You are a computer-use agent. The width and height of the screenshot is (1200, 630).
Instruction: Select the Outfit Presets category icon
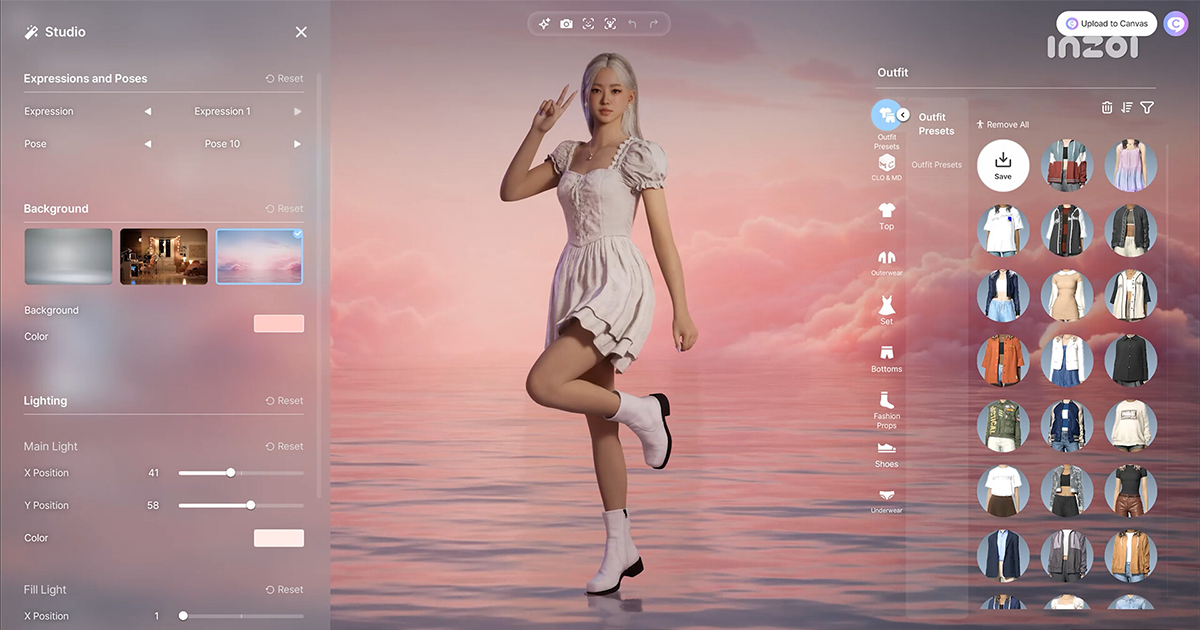coord(886,116)
